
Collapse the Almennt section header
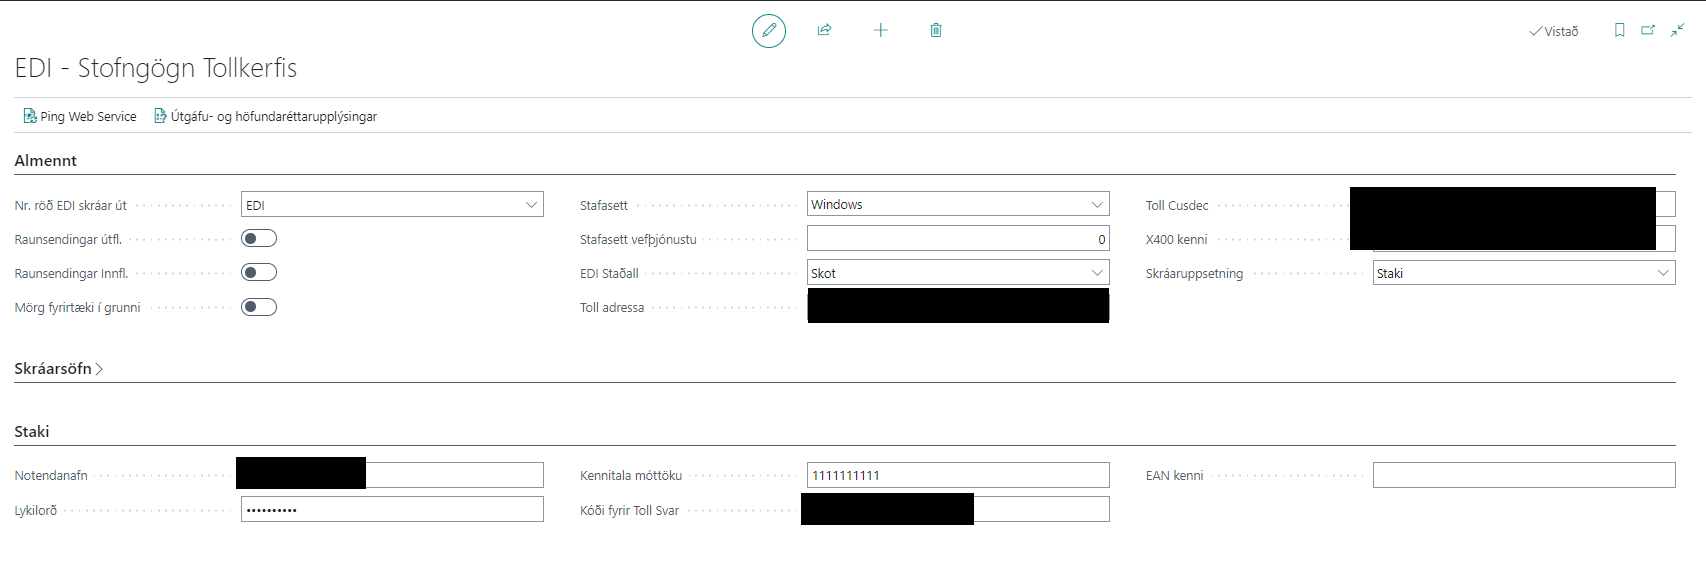pos(46,161)
